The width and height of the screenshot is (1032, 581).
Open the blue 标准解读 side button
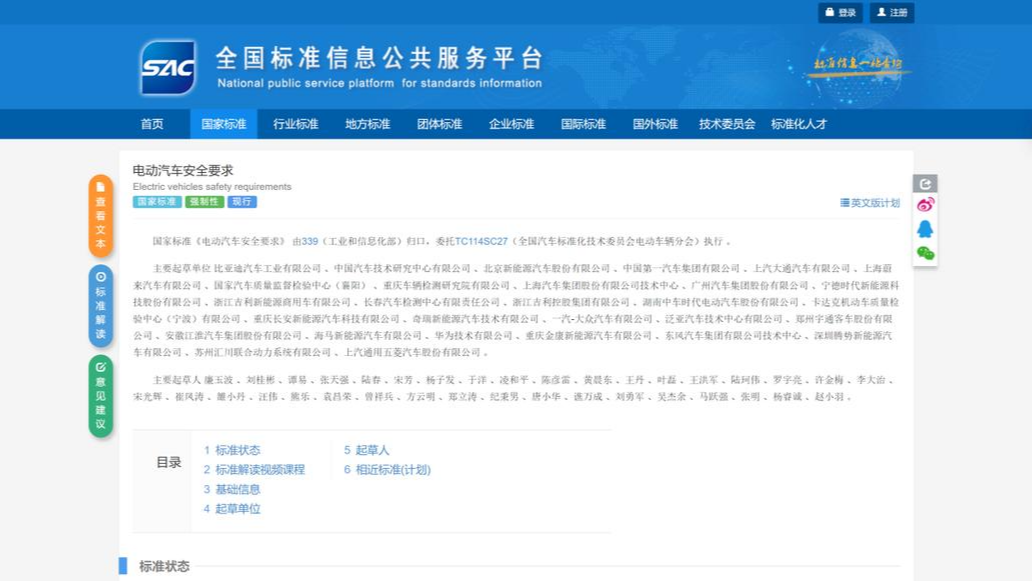100,306
